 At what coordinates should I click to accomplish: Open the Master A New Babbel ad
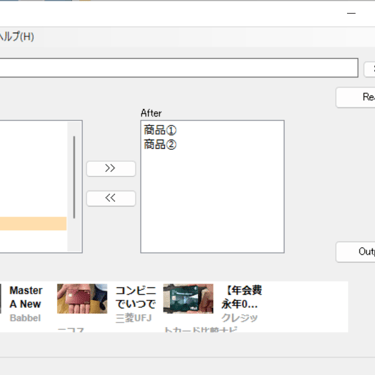pyautogui.click(x=26, y=304)
